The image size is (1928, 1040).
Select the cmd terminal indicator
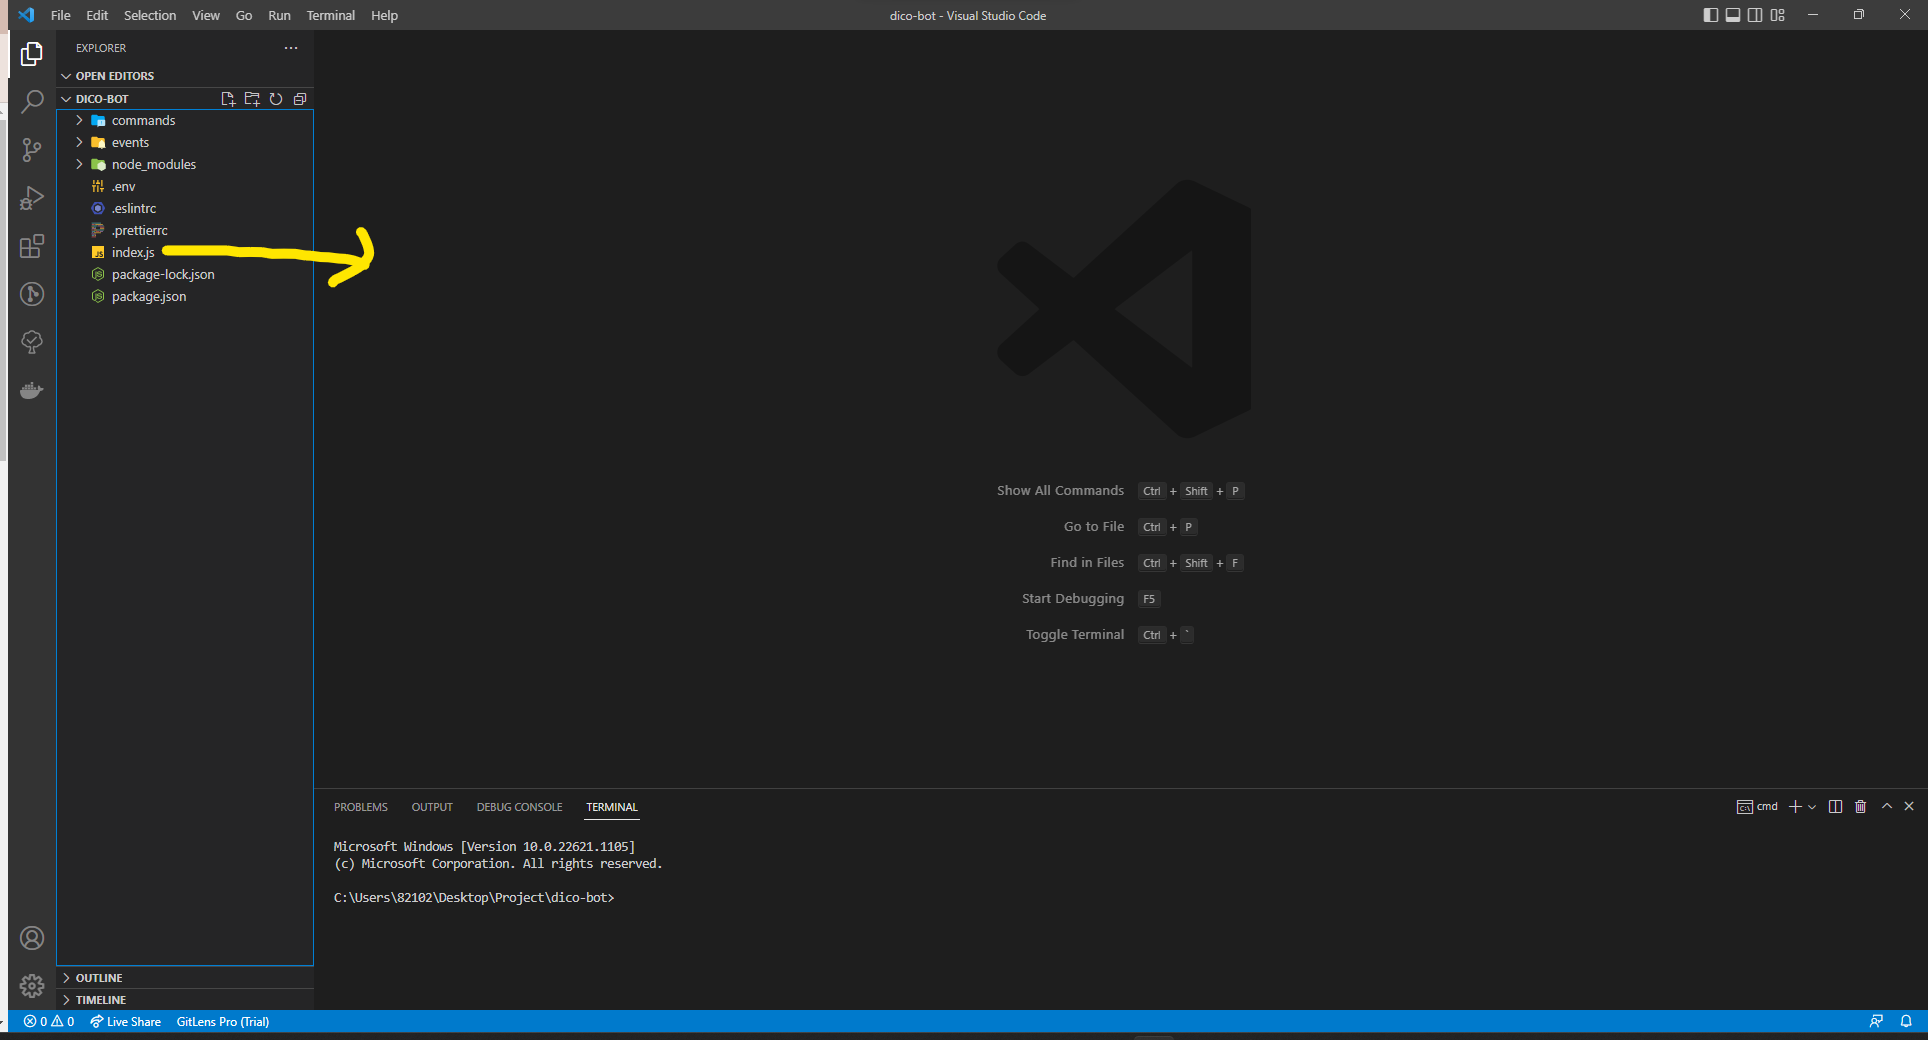pos(1757,807)
